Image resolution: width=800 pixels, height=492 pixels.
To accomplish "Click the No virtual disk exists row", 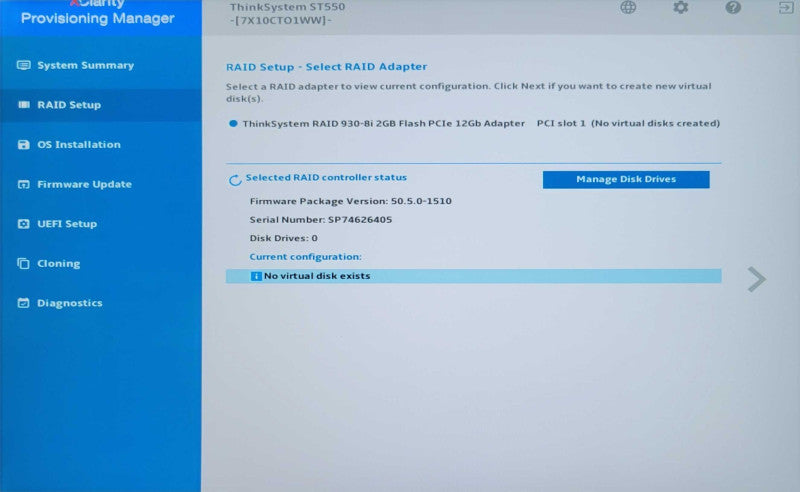I will 473,276.
